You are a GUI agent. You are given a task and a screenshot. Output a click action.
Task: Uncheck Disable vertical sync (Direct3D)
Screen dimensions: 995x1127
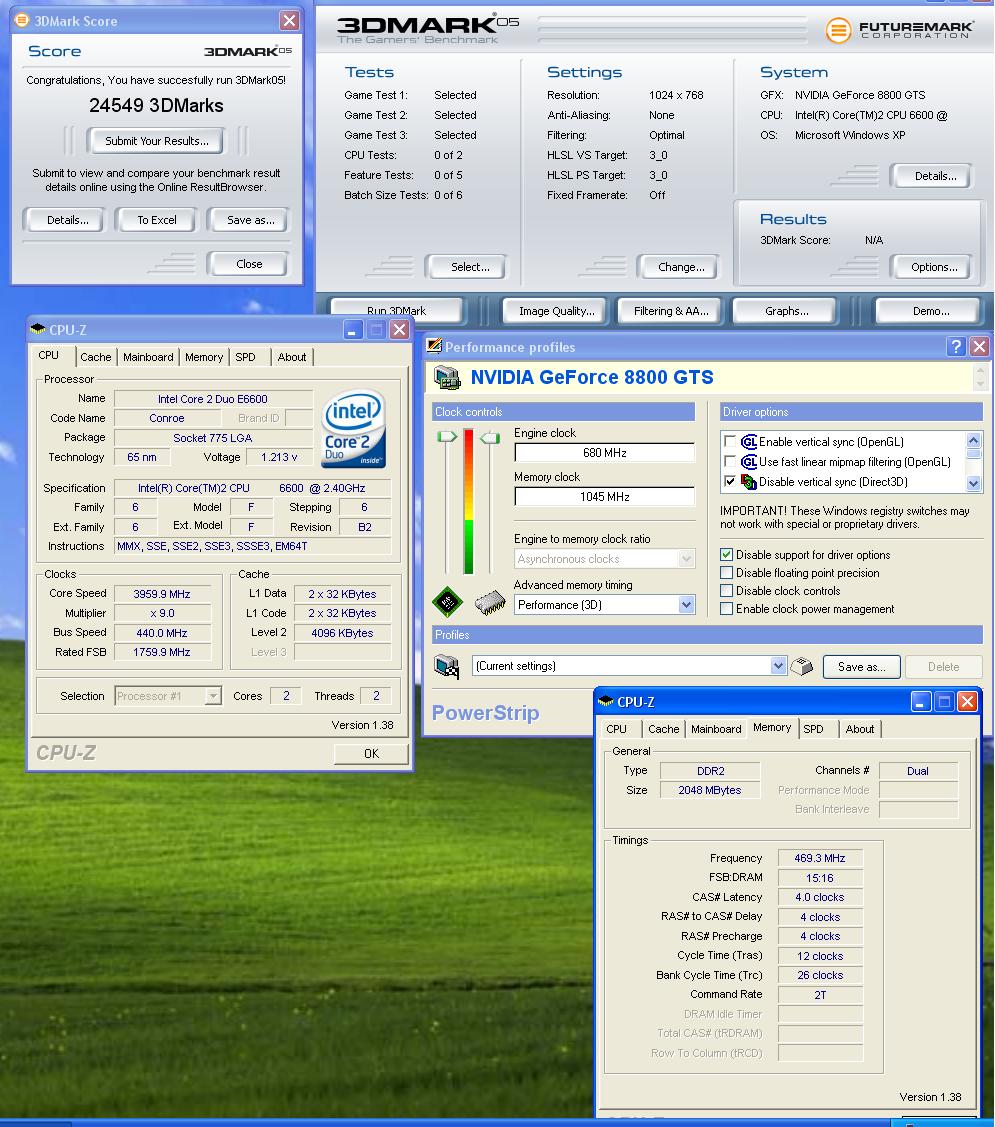[x=730, y=482]
